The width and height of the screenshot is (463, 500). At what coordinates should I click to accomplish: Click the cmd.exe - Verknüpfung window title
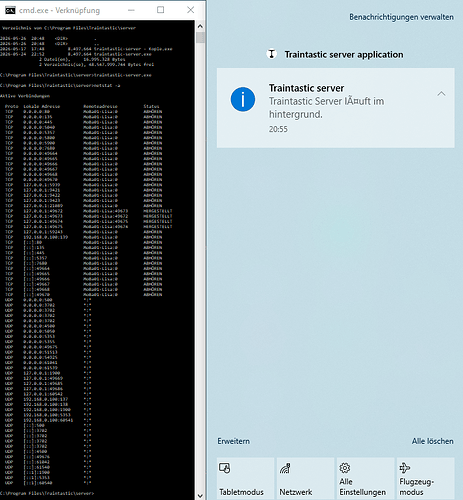click(59, 10)
